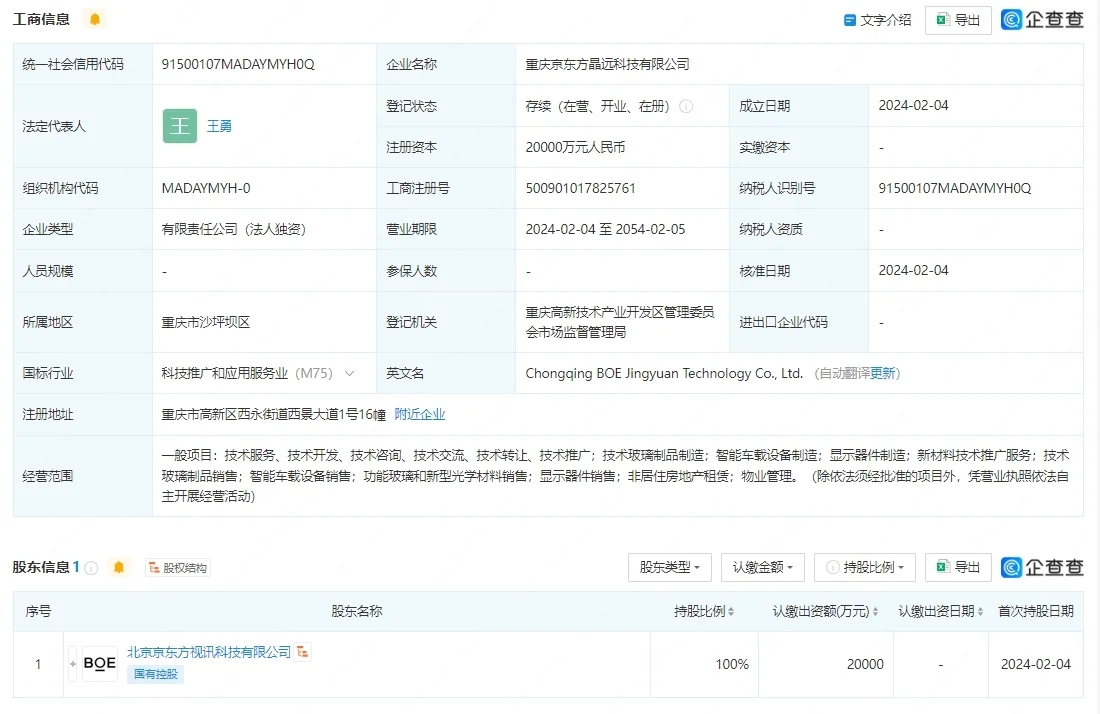Expand the 科技推广和应用服务业 industry chevron
The image size is (1100, 714).
(x=349, y=373)
